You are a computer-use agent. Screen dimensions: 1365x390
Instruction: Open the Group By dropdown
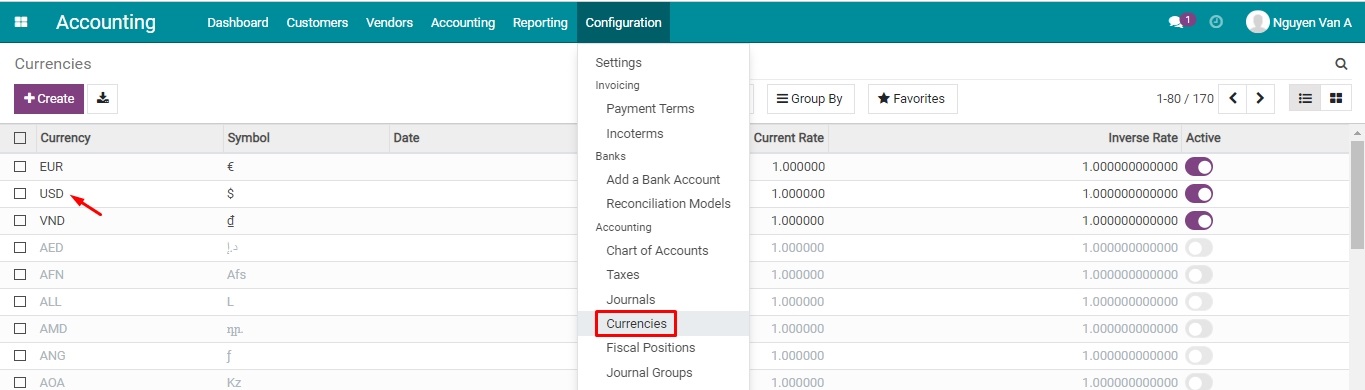click(810, 99)
